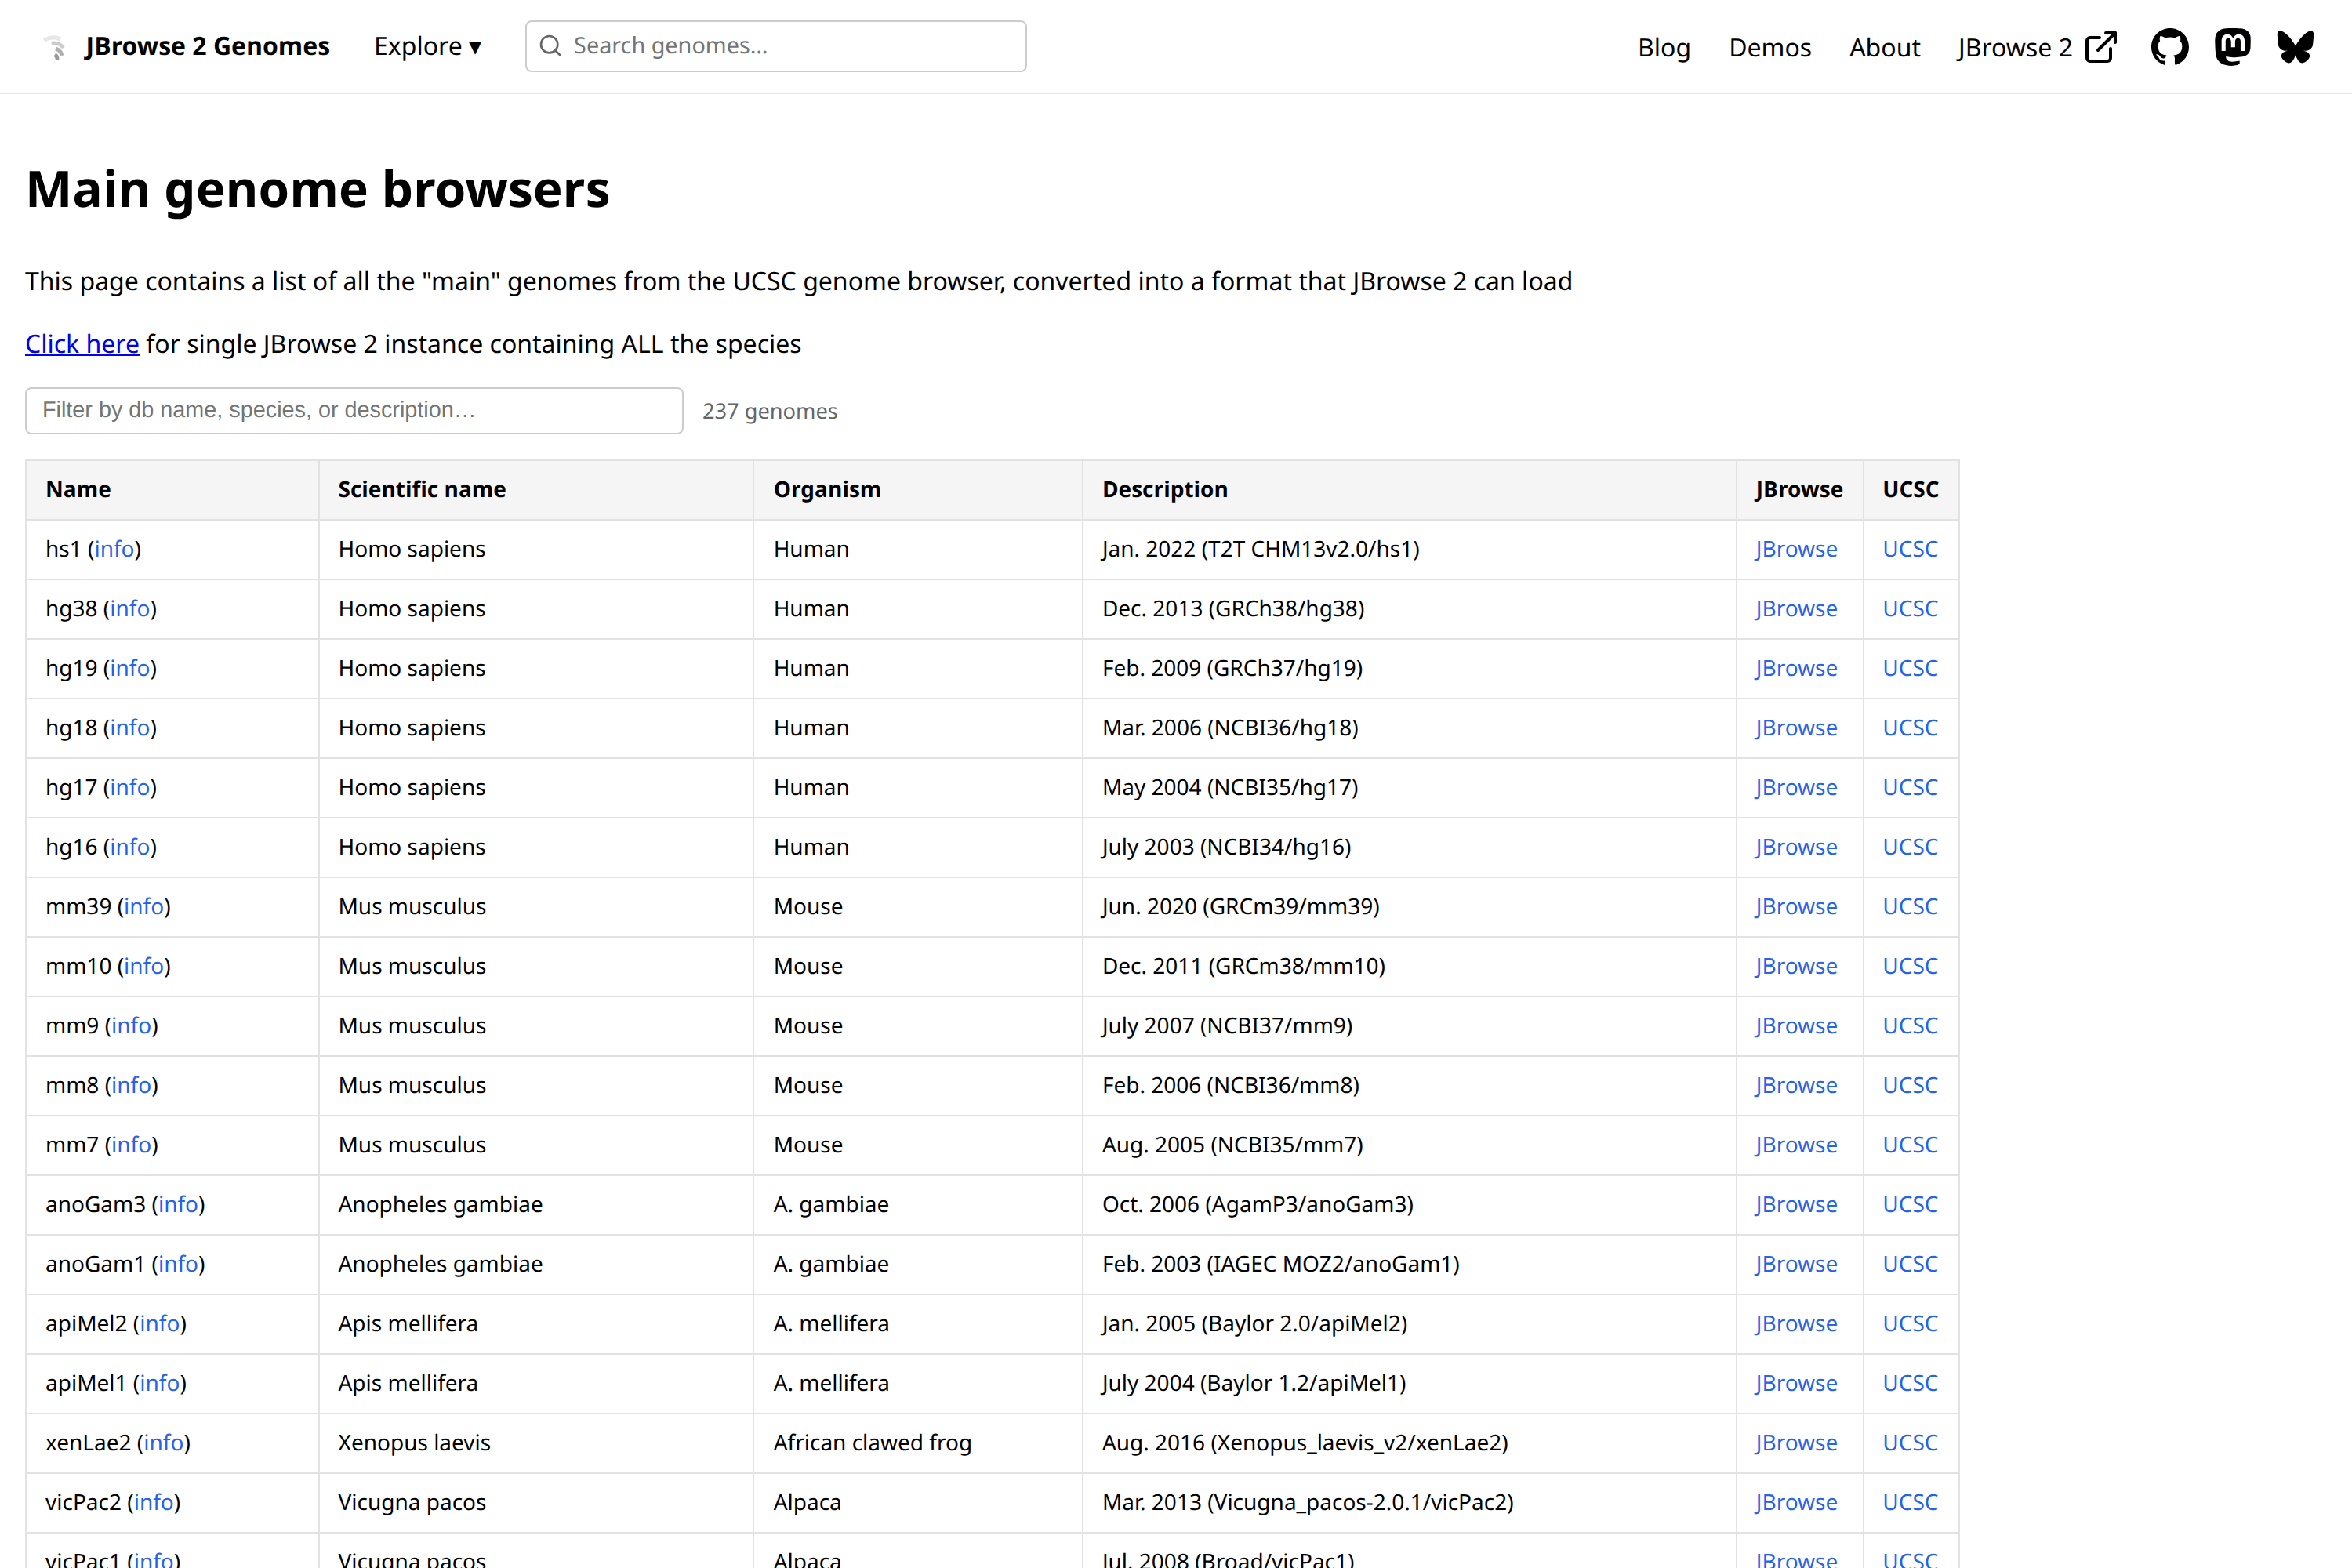Click 'Dec. 2013 (GRCh38/hg38)' description
This screenshot has width=2352, height=1568.
pos(1233,609)
